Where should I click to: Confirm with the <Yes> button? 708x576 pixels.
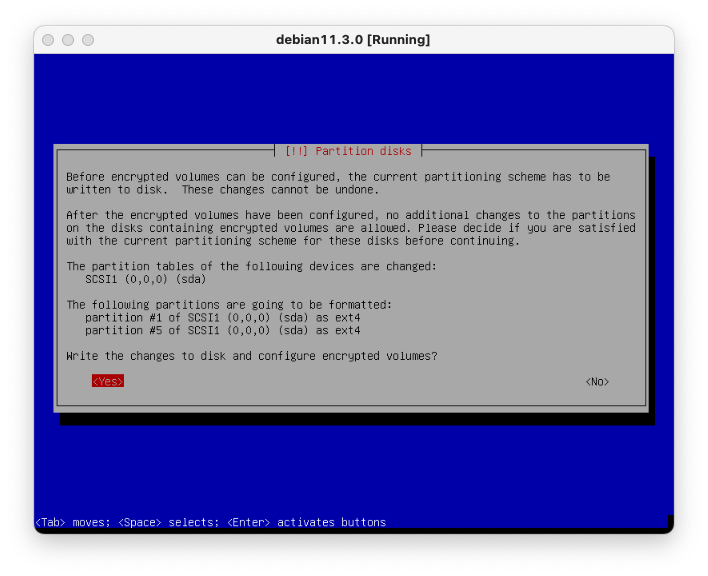click(x=107, y=381)
